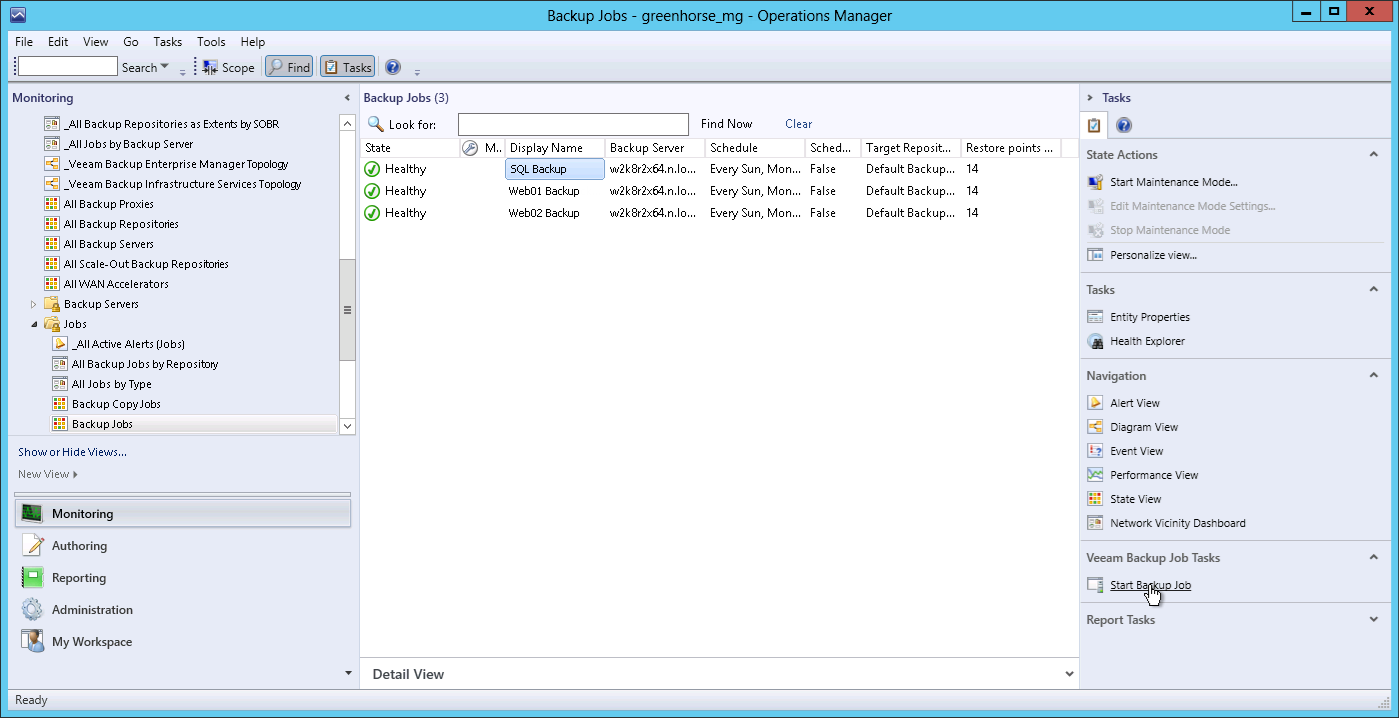Screen dimensions: 1399x718
Task: Select _All Jobs by Backup Server view
Action: coord(128,144)
